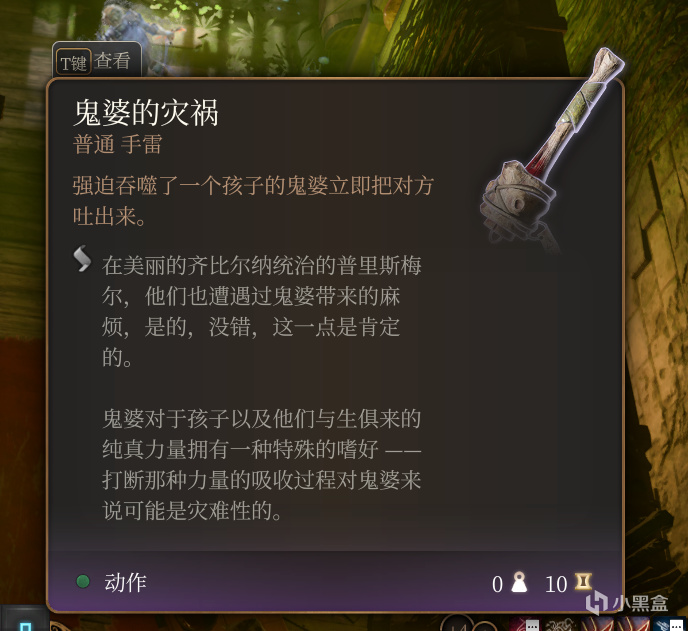Select the item title 鬼婆的灾祸
Image resolution: width=688 pixels, height=631 pixels.
(146, 113)
